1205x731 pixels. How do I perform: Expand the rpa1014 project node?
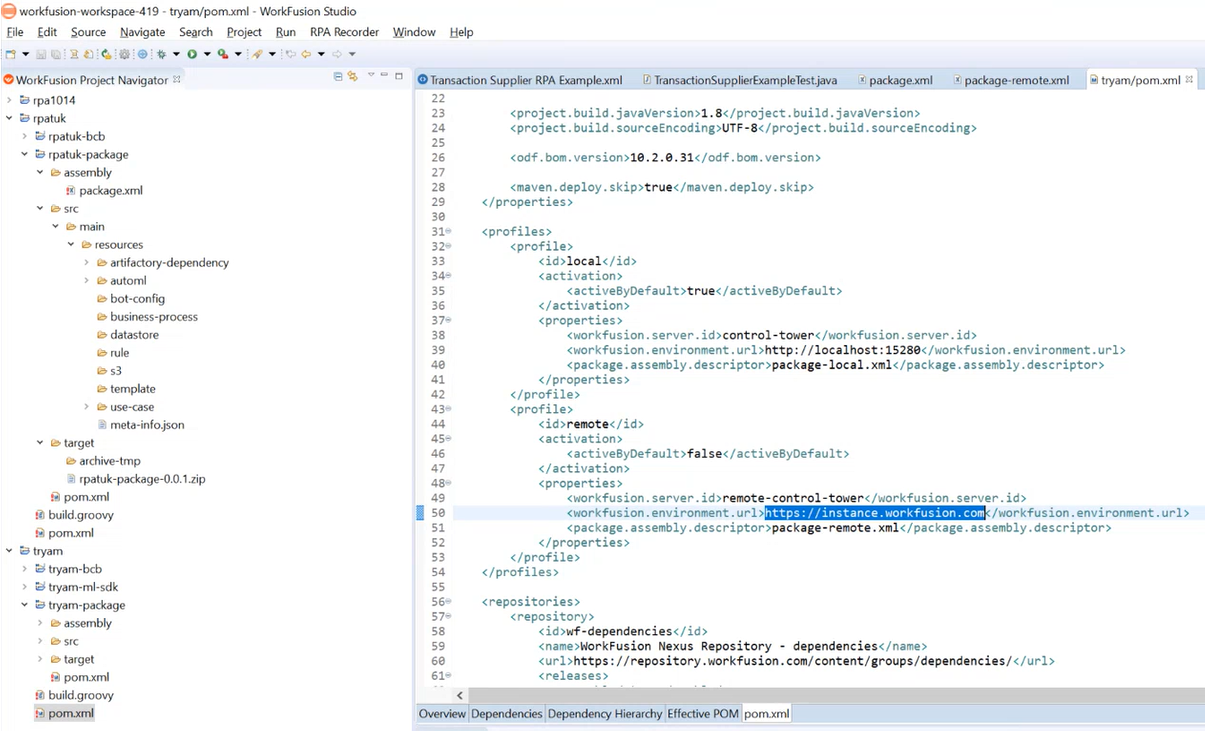(10, 100)
